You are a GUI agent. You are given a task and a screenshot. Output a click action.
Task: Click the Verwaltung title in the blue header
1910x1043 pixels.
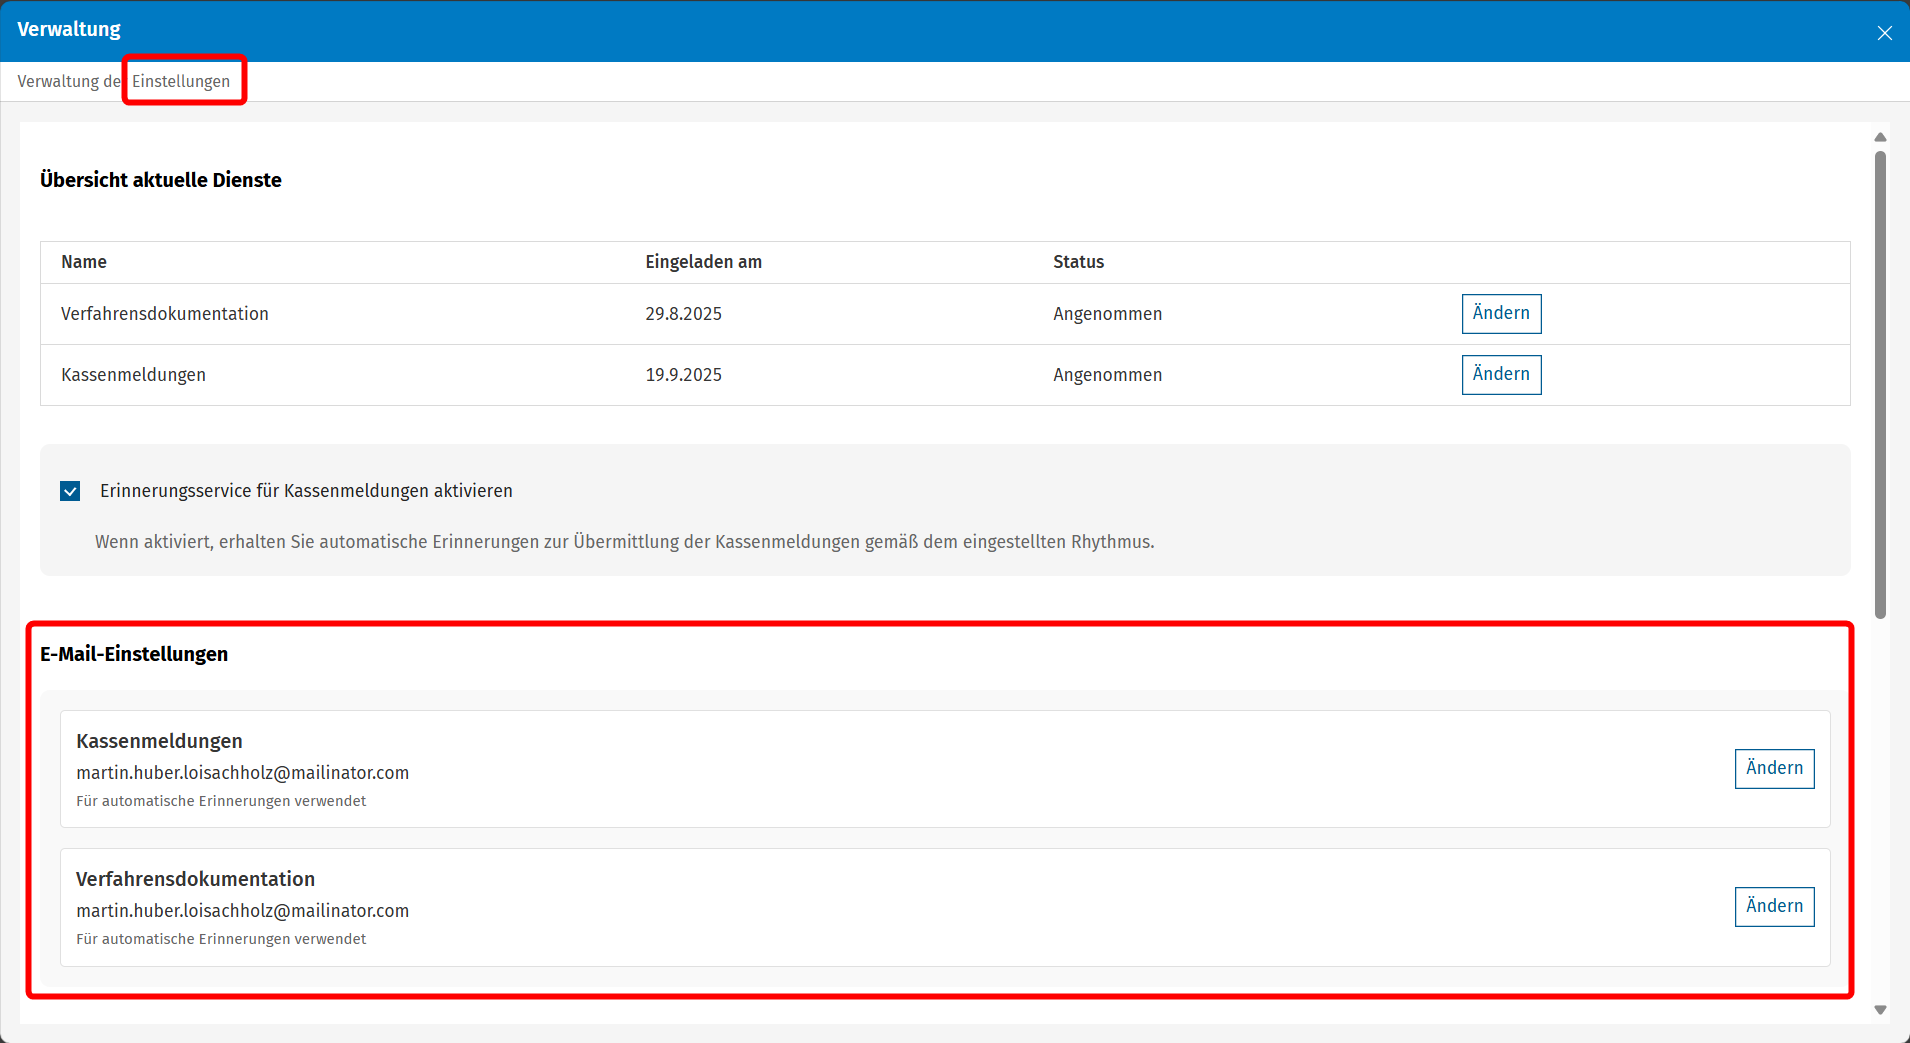(x=69, y=29)
